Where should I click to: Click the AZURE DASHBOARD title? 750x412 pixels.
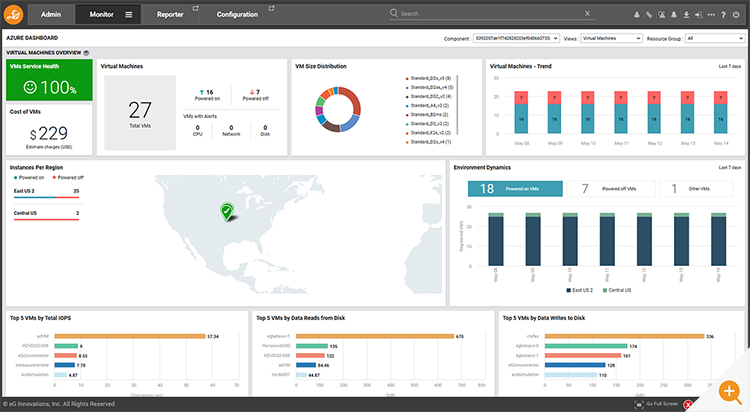click(32, 38)
